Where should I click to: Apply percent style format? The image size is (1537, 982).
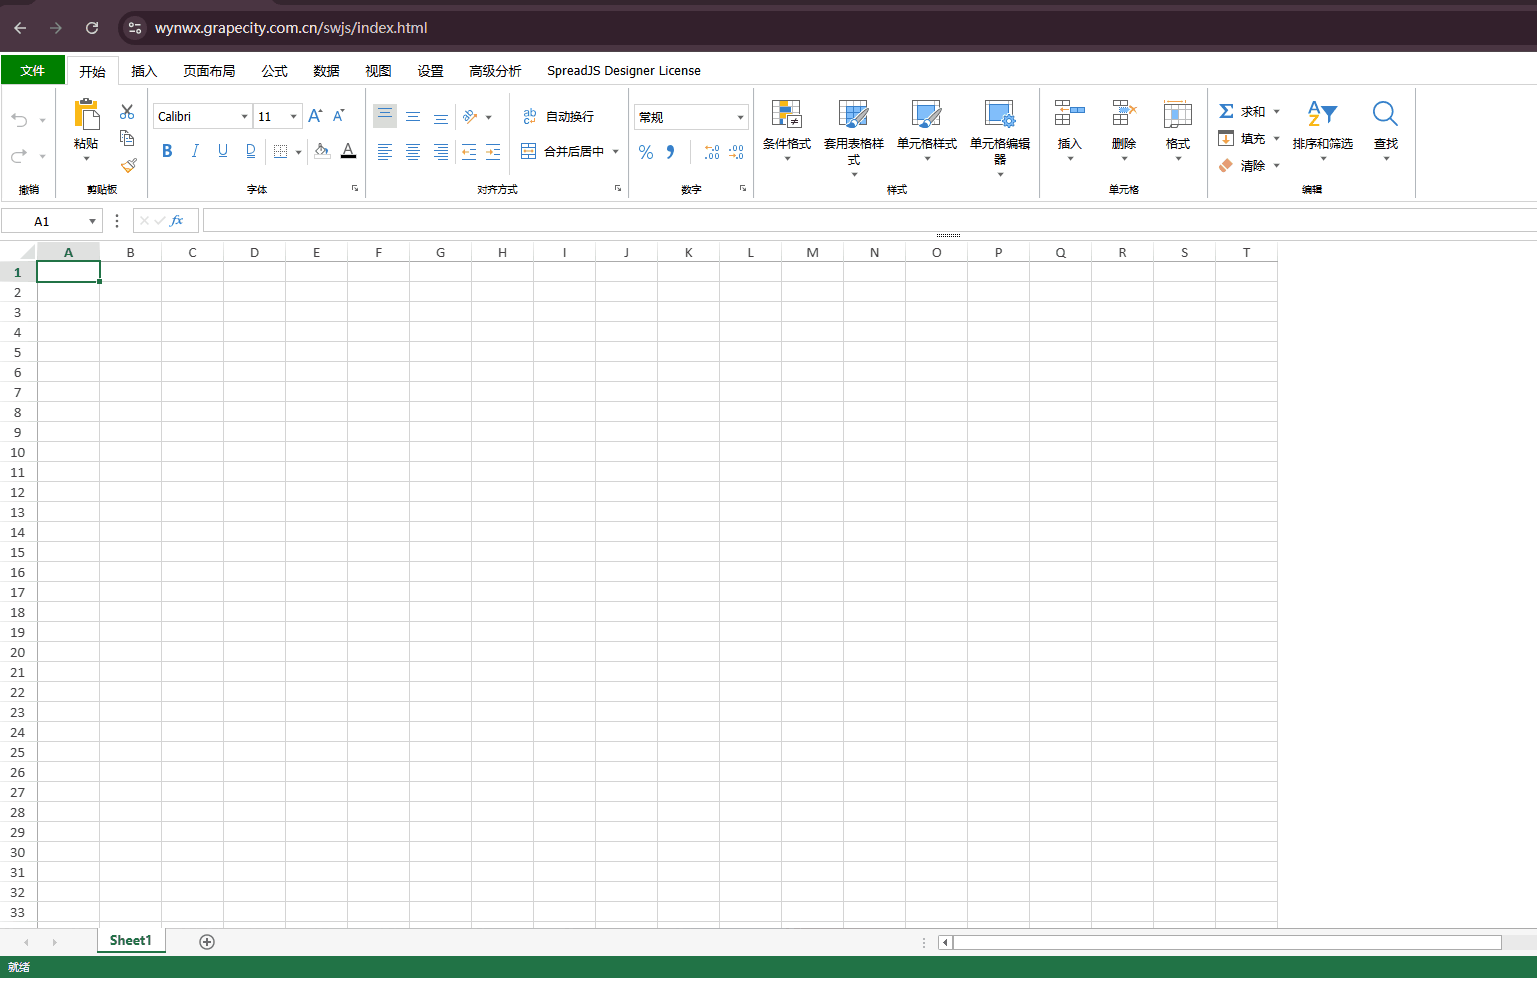click(x=646, y=152)
